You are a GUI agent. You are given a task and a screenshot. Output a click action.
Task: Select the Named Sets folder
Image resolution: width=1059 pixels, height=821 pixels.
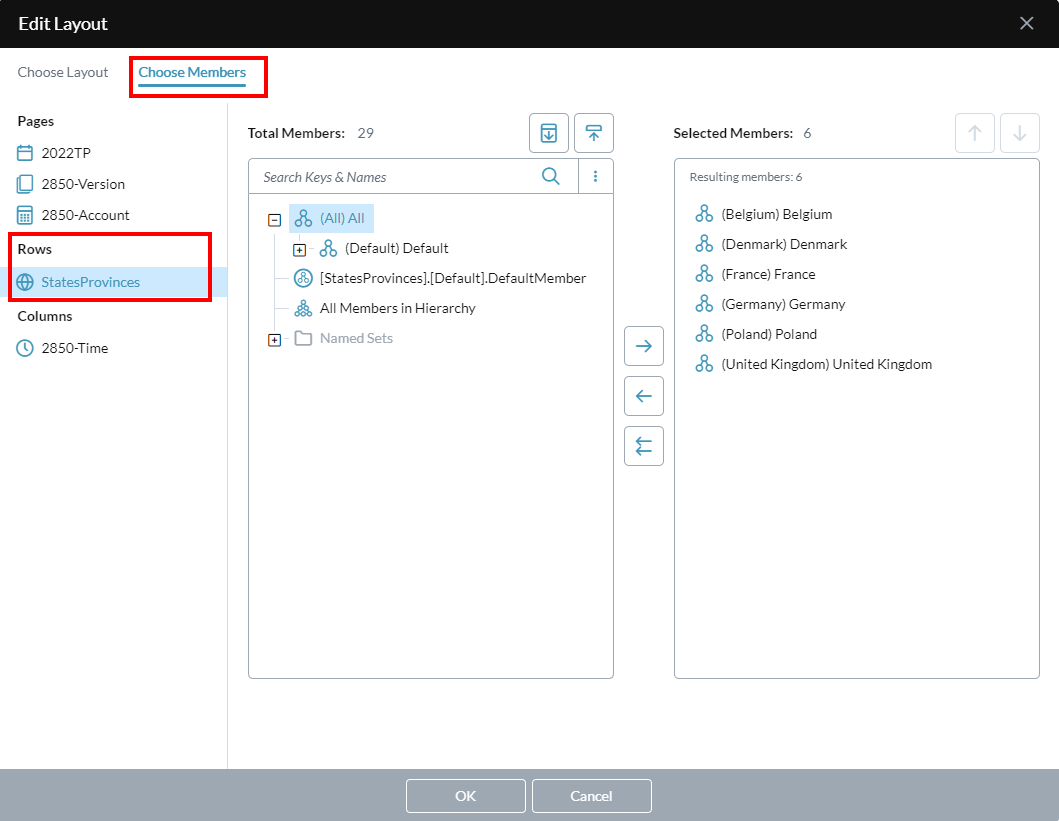356,338
